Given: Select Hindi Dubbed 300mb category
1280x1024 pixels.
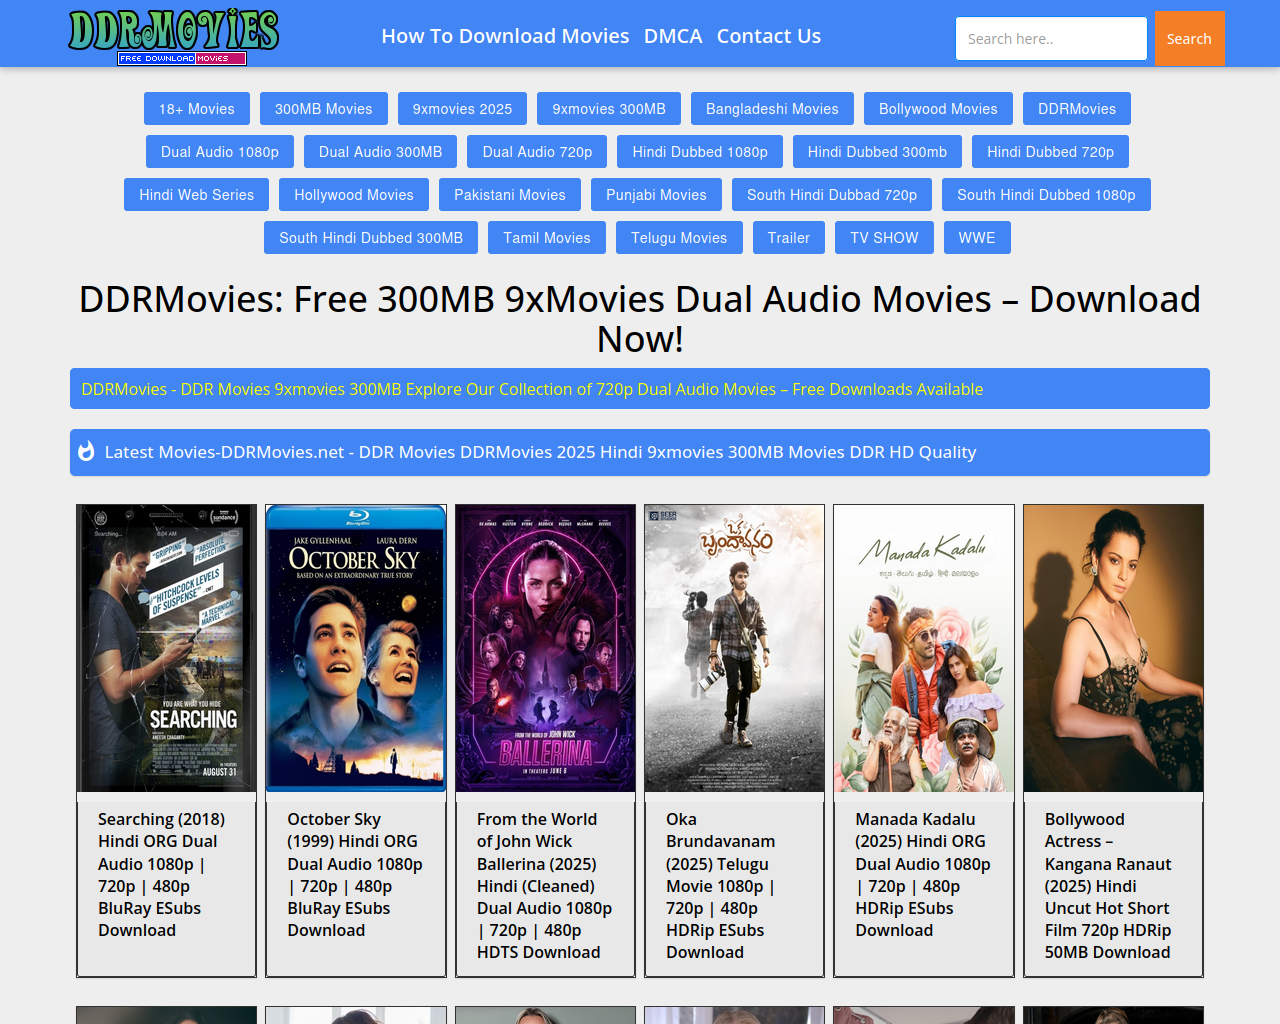Looking at the screenshot, I should click(877, 152).
